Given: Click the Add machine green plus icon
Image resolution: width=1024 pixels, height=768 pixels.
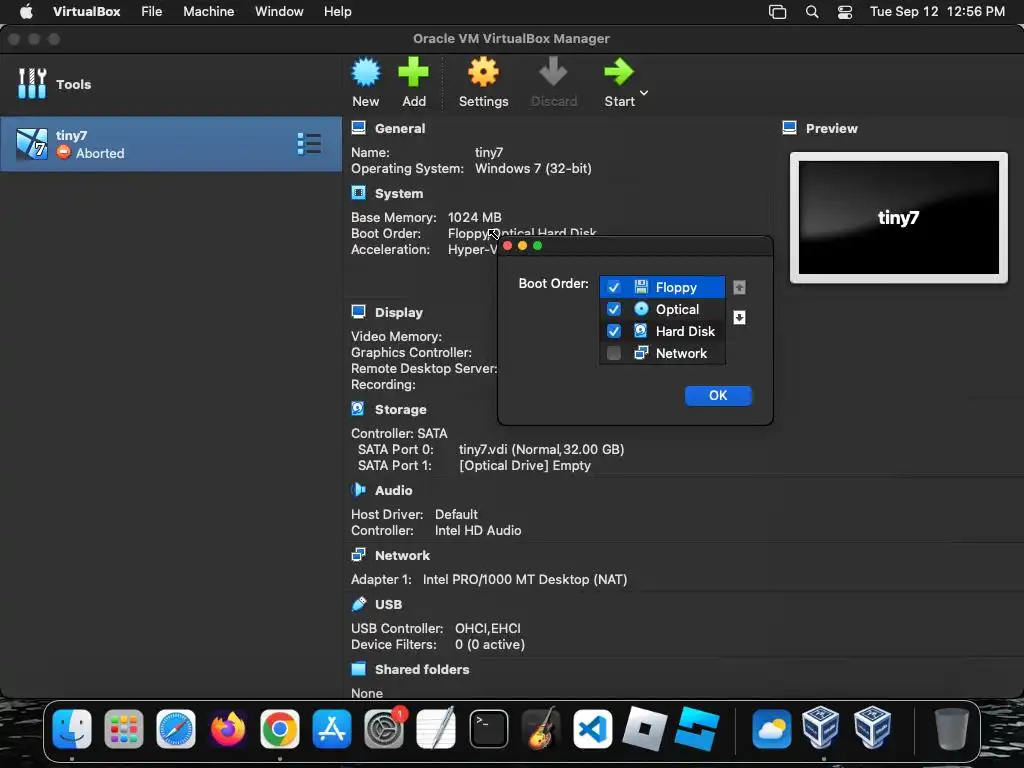Looking at the screenshot, I should pos(413,72).
